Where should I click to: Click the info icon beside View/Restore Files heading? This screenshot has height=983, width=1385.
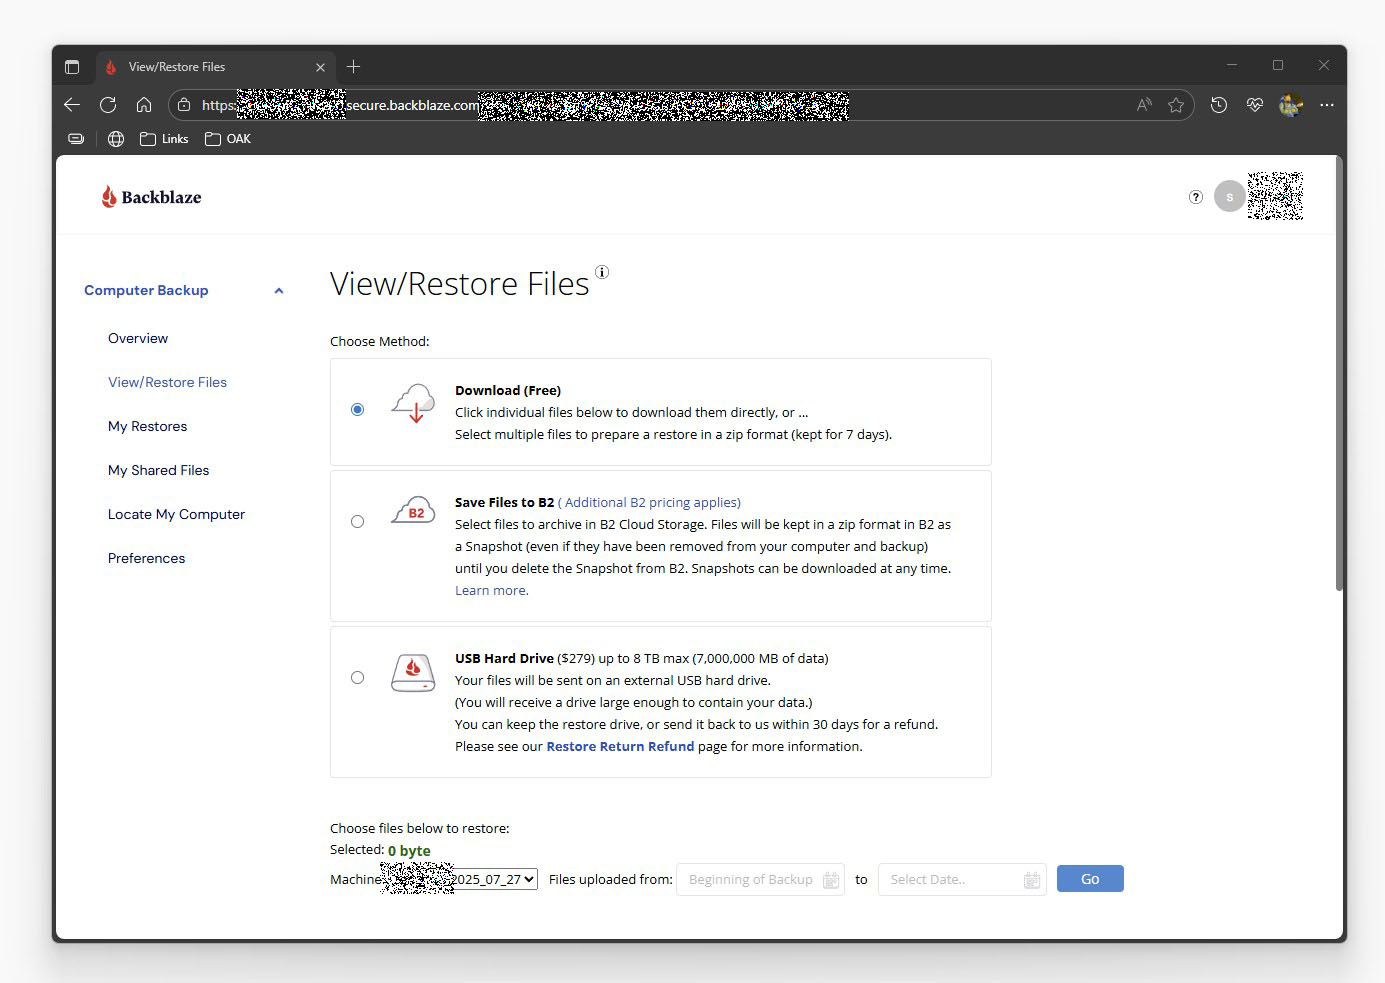click(x=602, y=272)
